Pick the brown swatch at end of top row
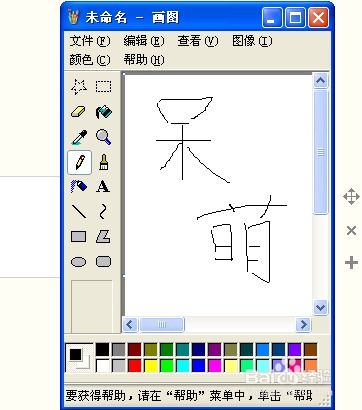 (310, 350)
